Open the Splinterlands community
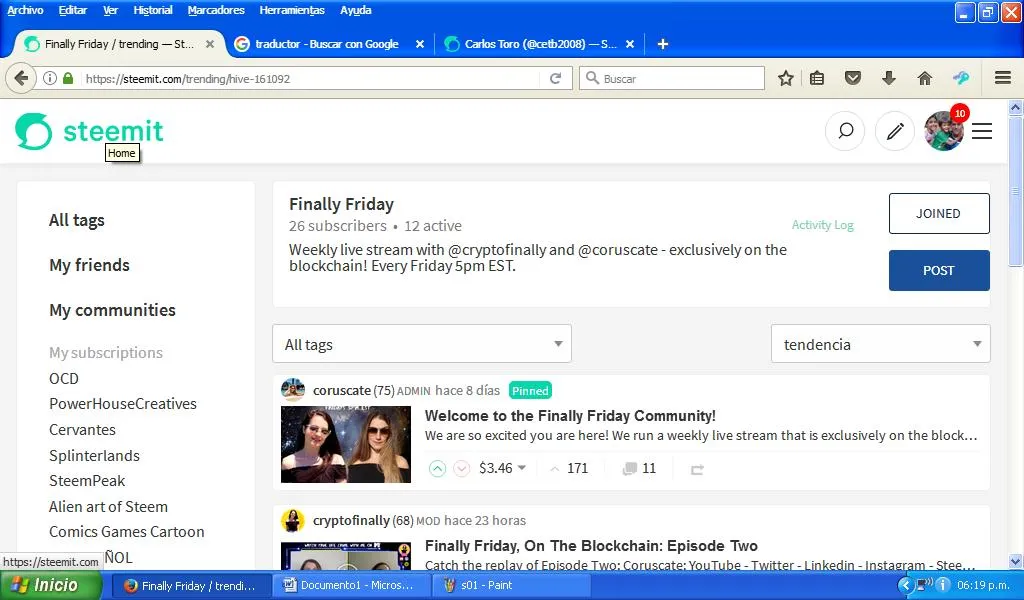1024x600 pixels. (95, 456)
